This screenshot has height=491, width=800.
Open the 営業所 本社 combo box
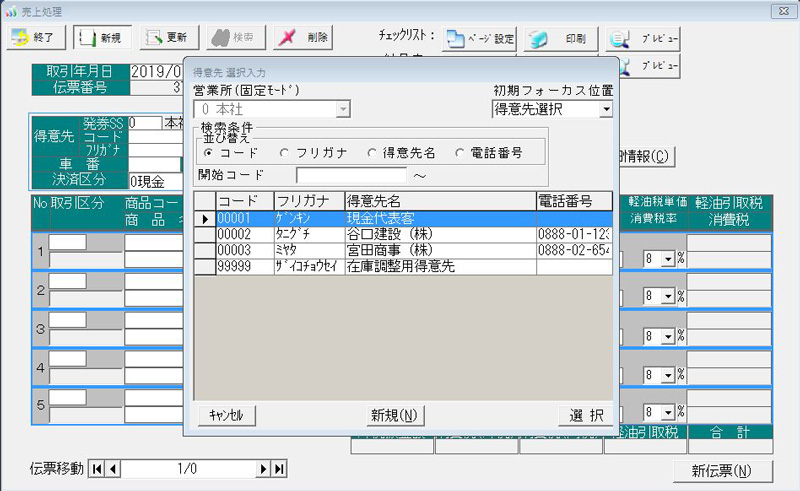(x=343, y=109)
